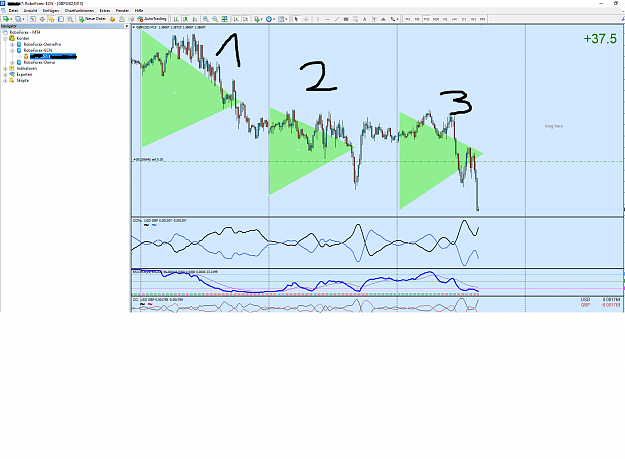Click the 'long here' chart label

(x=554, y=126)
